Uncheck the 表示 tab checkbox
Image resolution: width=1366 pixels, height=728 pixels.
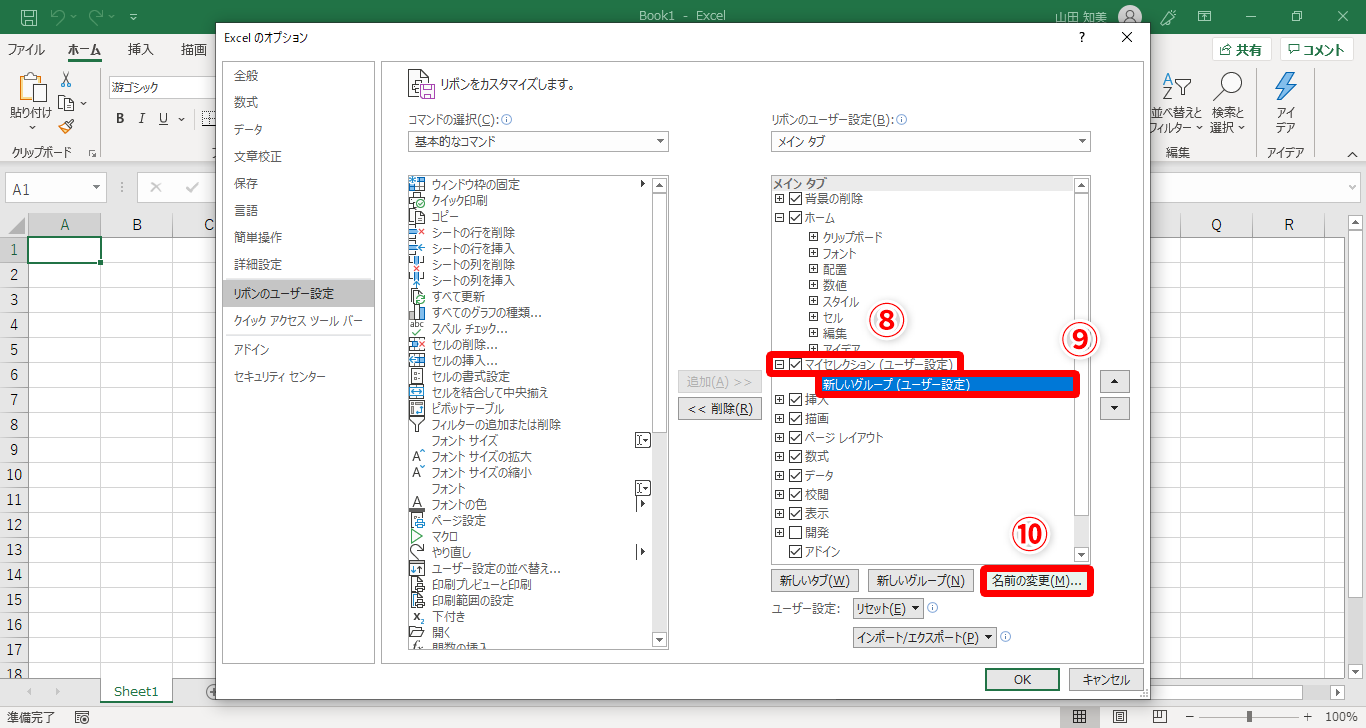click(796, 514)
